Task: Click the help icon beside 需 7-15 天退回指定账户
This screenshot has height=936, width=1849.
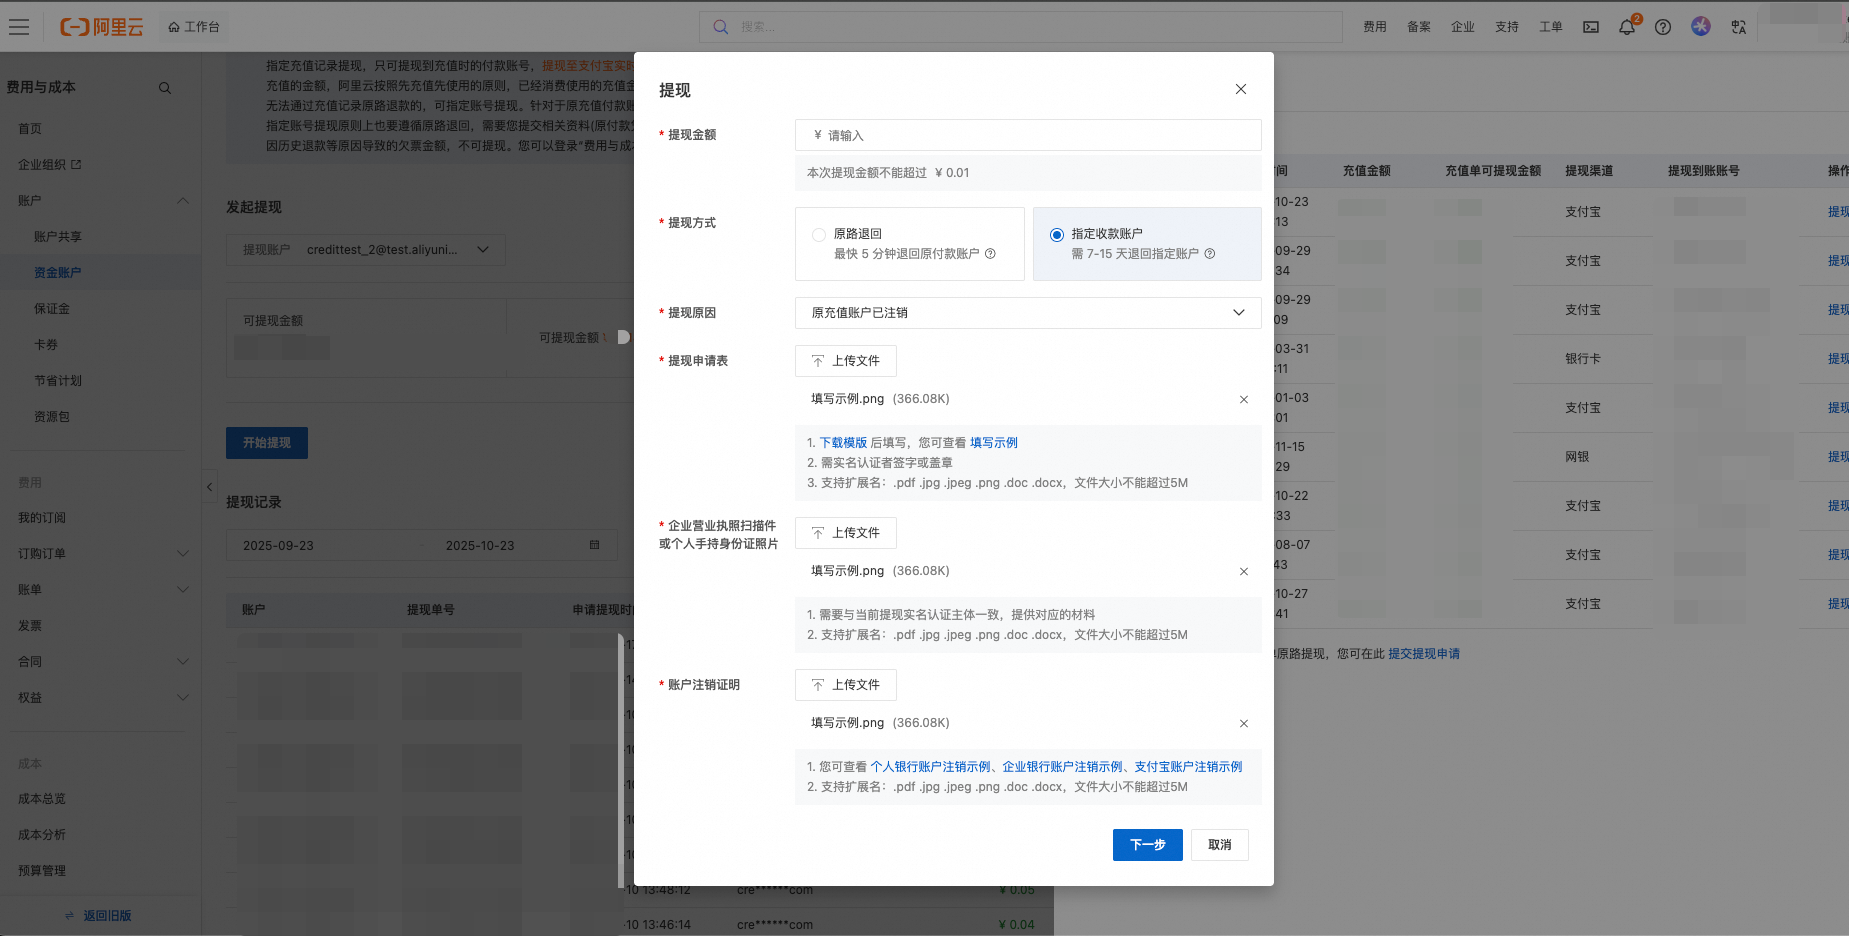Action: point(1210,254)
